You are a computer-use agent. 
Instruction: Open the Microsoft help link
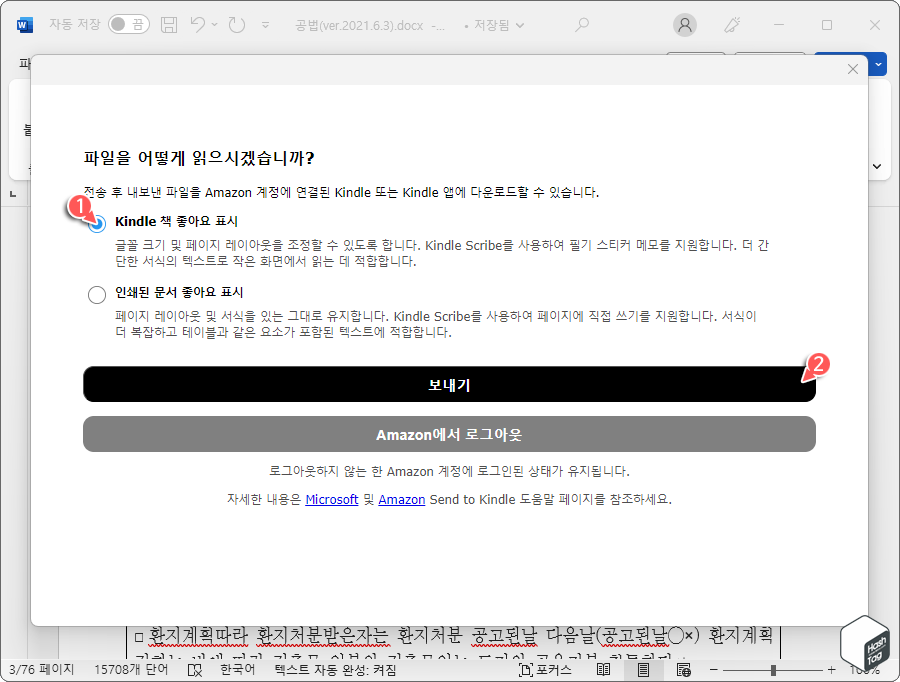(332, 499)
